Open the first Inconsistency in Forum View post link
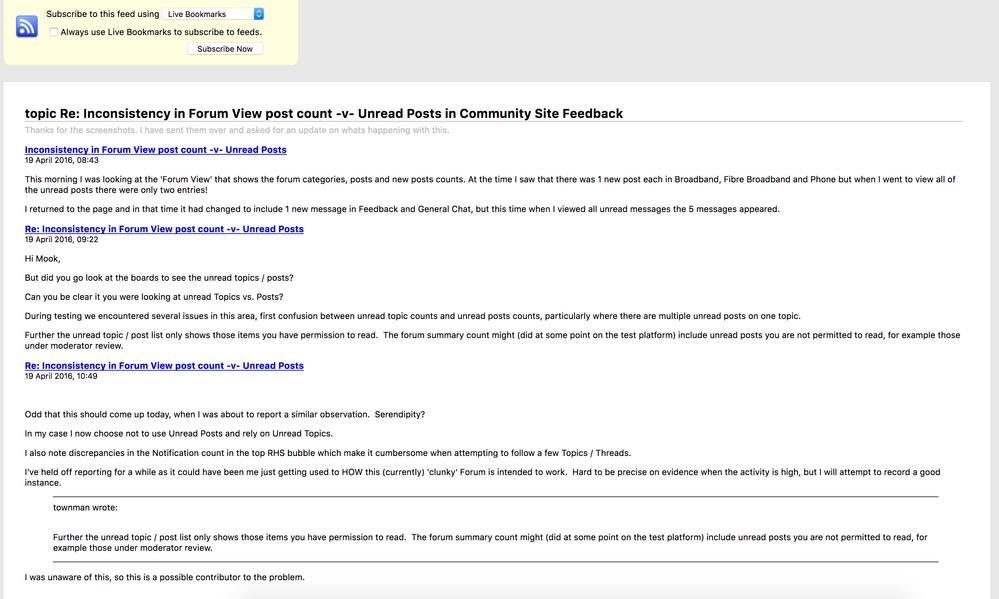 click(155, 150)
